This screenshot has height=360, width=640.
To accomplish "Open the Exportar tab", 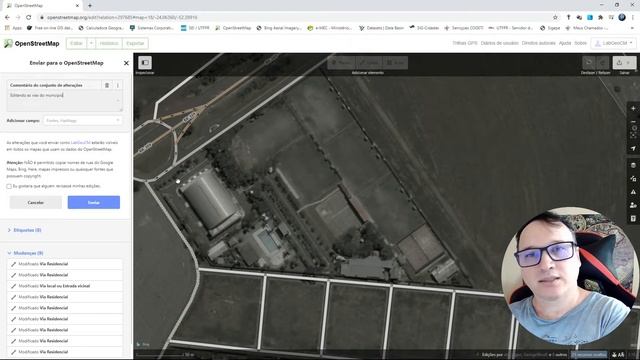I will (x=135, y=43).
